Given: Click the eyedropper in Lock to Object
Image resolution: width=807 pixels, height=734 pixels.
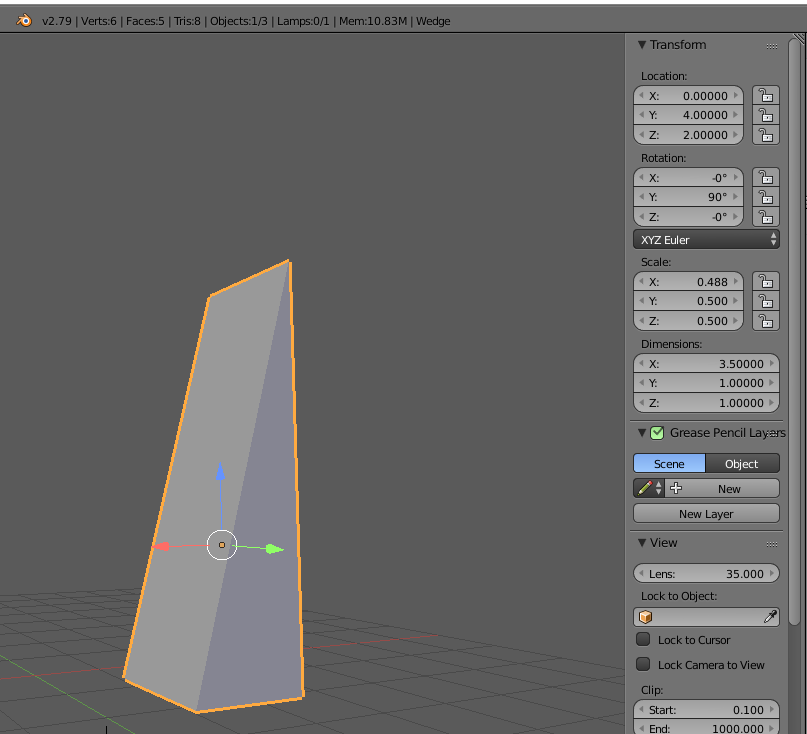Looking at the screenshot, I should click(770, 617).
